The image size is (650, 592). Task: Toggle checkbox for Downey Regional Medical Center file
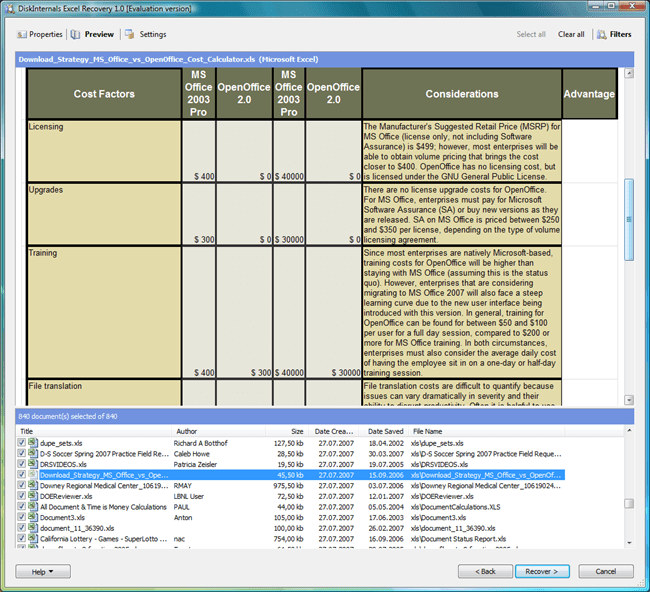[22, 485]
